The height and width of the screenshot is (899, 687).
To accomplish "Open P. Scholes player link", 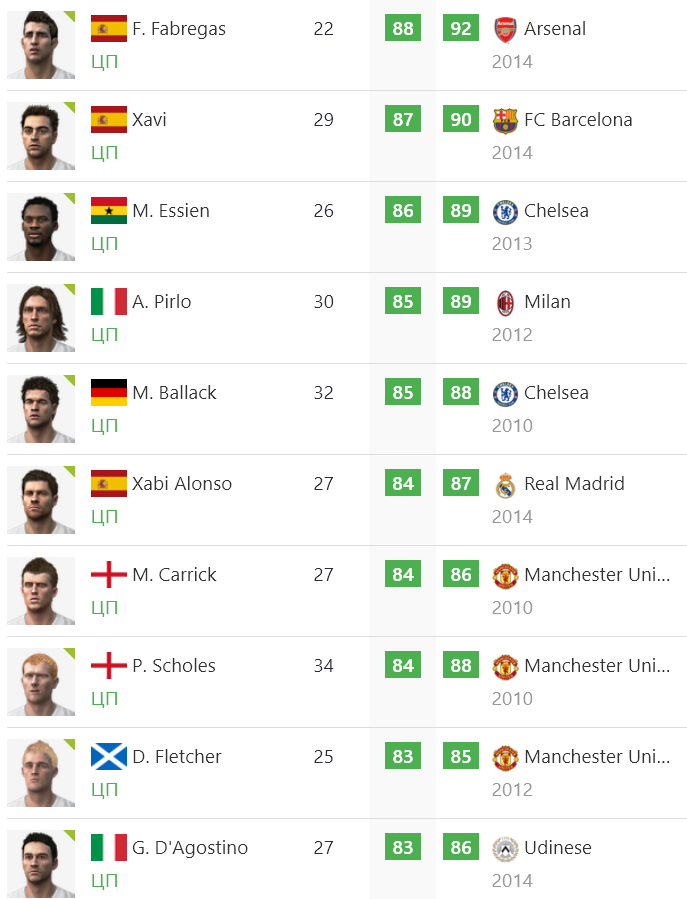I will click(173, 666).
